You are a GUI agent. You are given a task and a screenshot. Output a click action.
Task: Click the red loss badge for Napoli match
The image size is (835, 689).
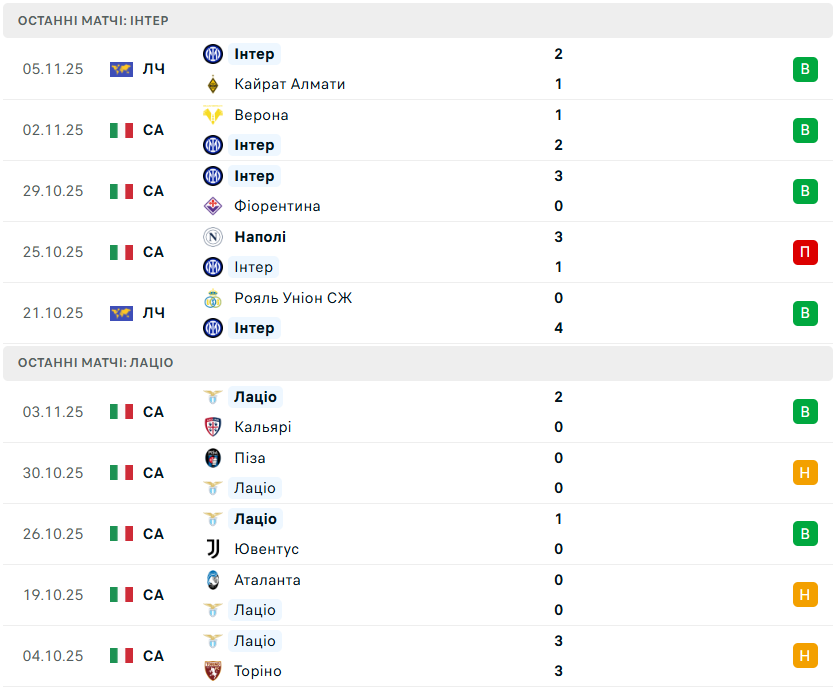805,252
